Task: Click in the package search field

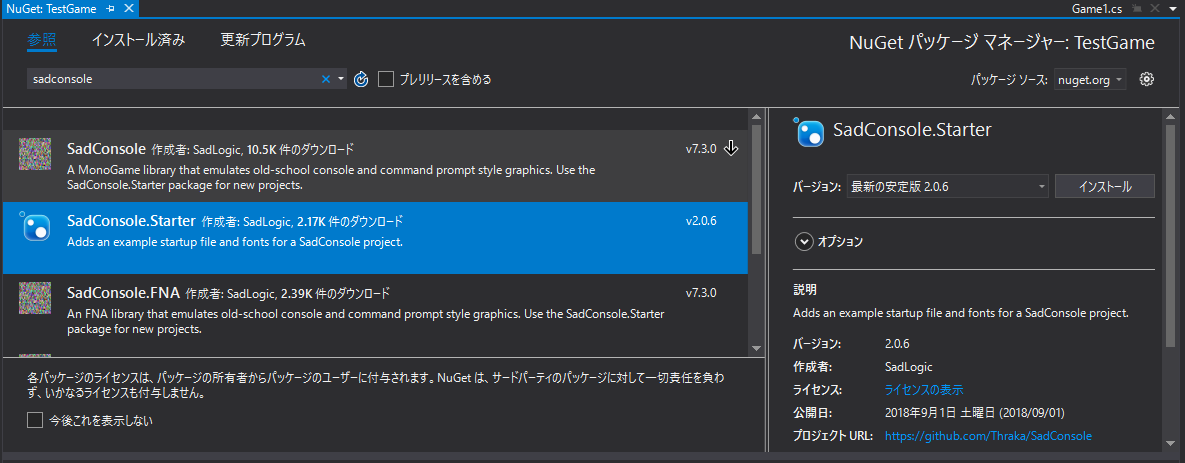Action: click(x=174, y=79)
